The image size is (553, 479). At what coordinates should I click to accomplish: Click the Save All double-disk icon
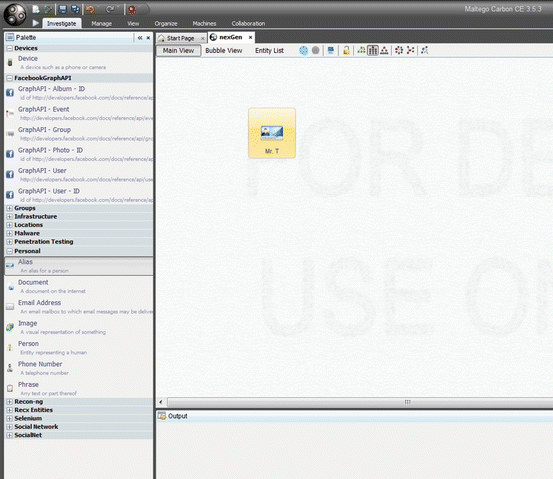(x=75, y=9)
